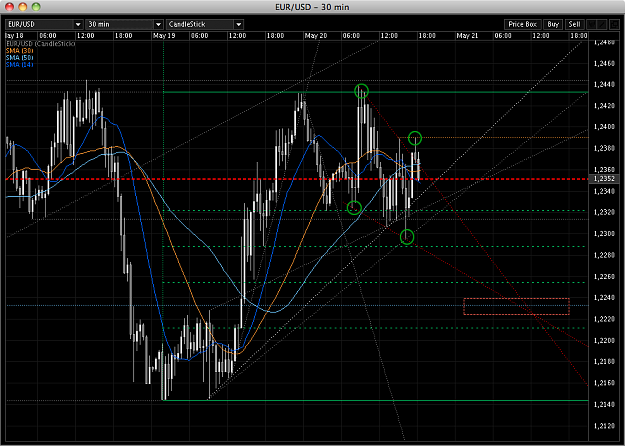The image size is (625, 446).
Task: Click the SMA (50) legend label
Action: coord(20,57)
